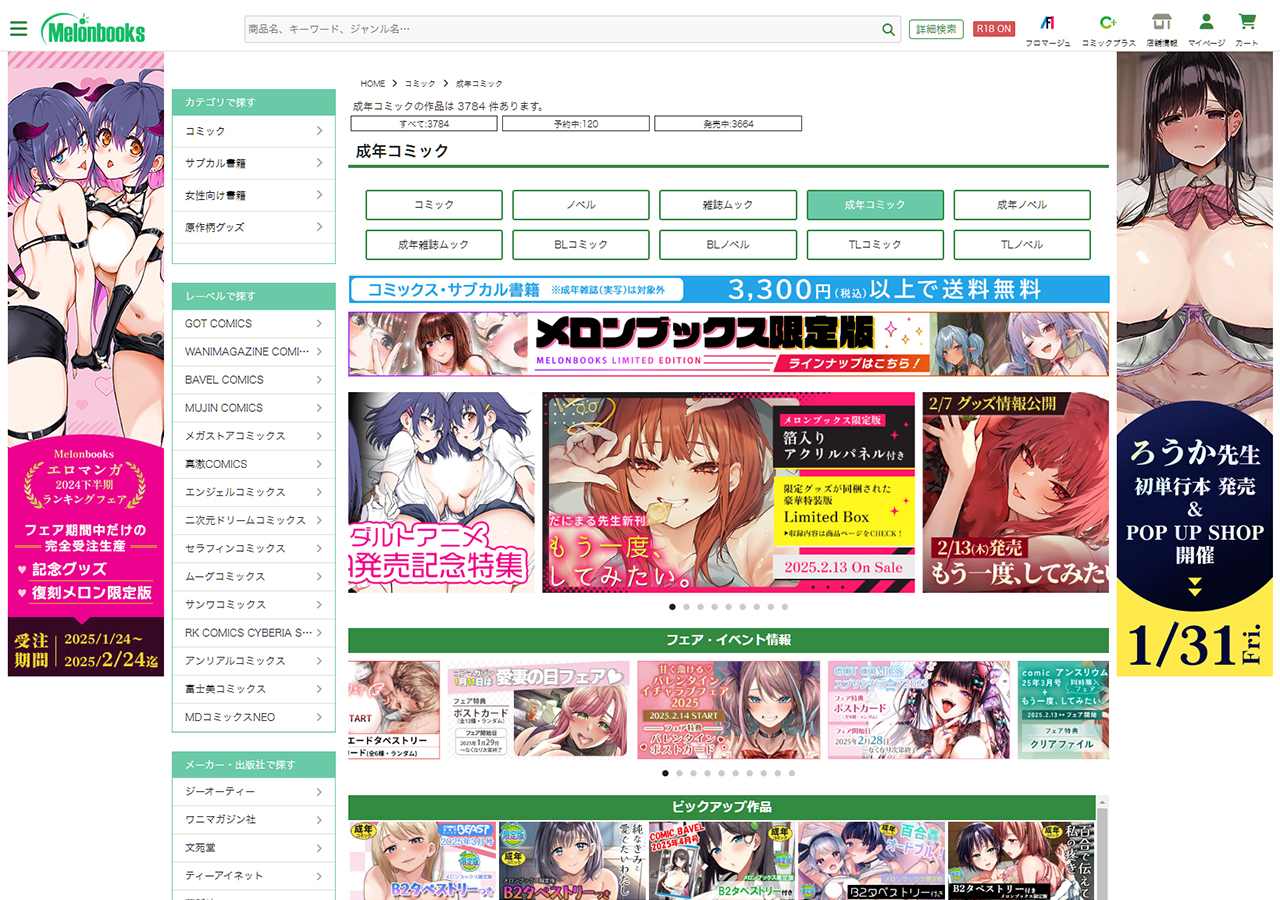Click the product search input field
Image resolution: width=1280 pixels, height=900 pixels.
[x=560, y=30]
